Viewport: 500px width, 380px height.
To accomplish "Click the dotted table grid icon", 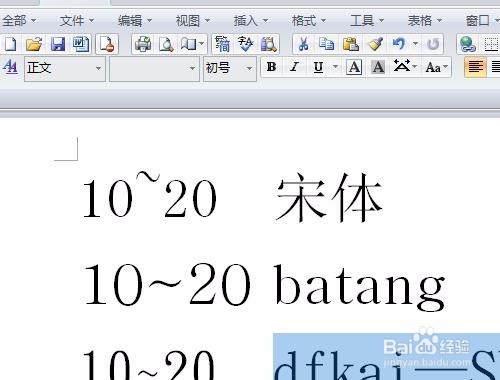I will (x=491, y=44).
